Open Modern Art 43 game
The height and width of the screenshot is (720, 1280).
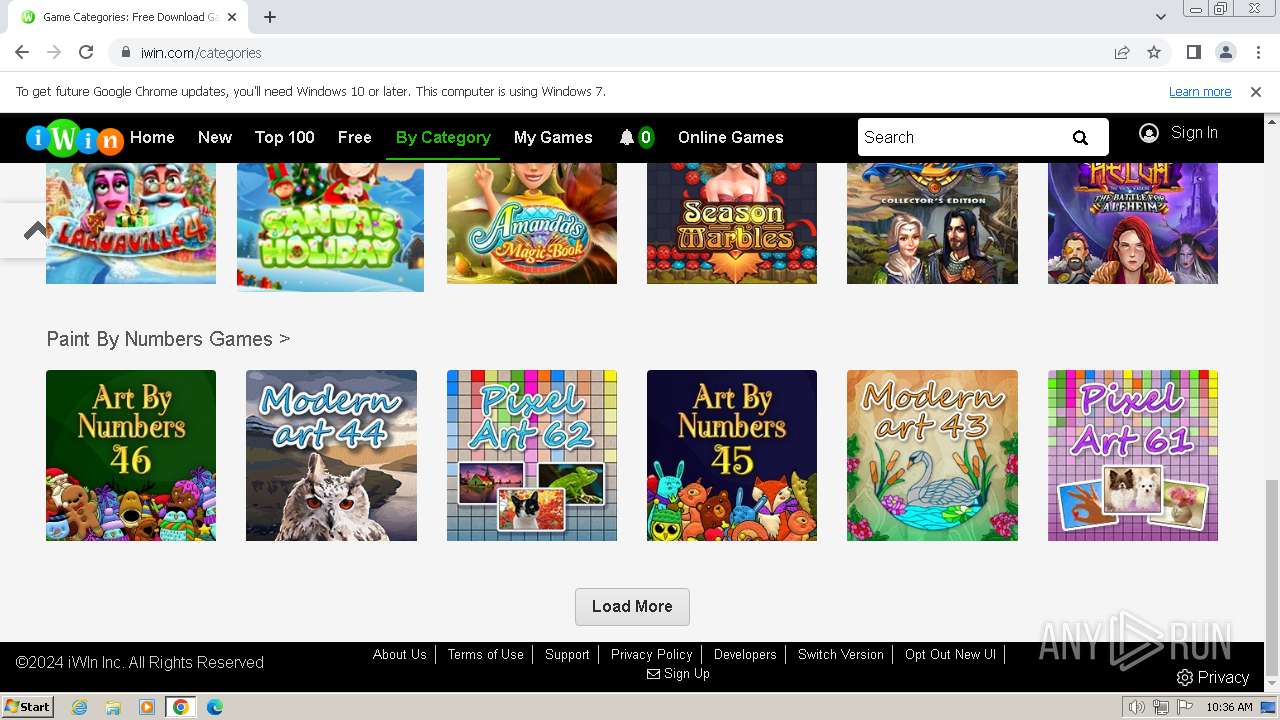932,456
